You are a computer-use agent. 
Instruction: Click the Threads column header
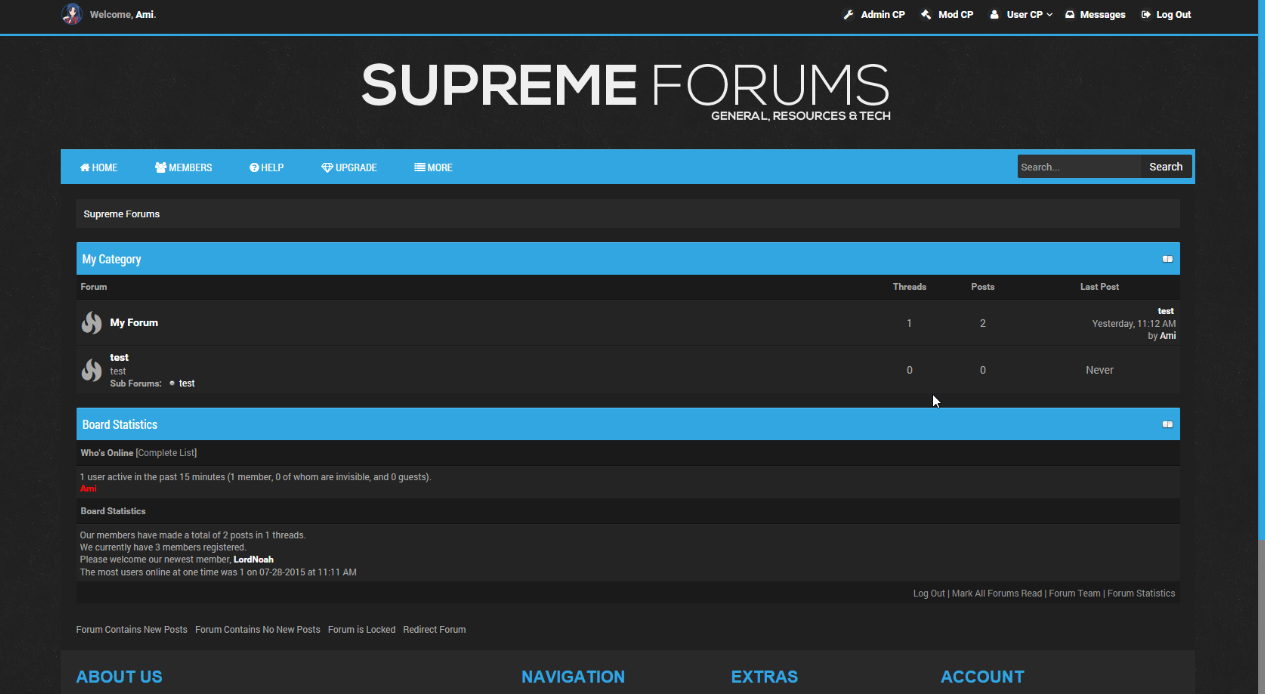[910, 287]
